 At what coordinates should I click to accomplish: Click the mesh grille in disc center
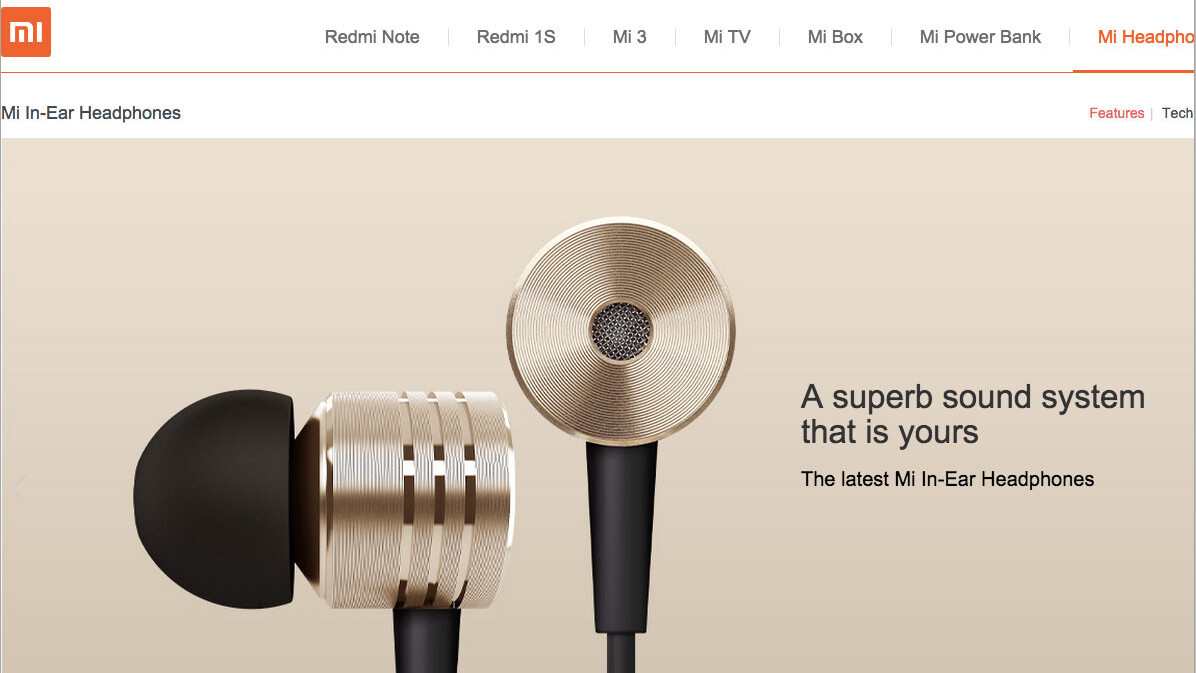[621, 331]
